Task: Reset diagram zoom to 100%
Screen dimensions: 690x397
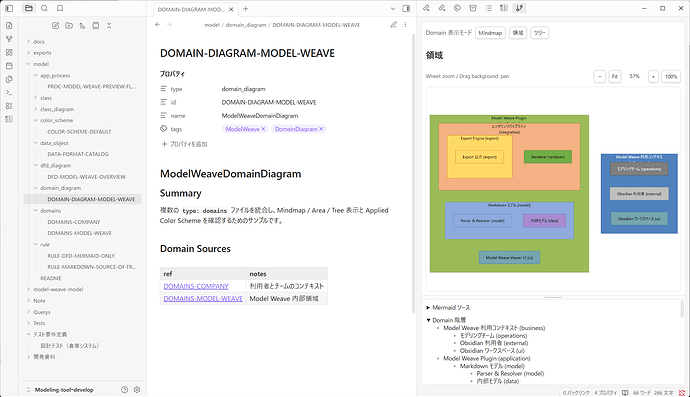Action: click(x=671, y=77)
